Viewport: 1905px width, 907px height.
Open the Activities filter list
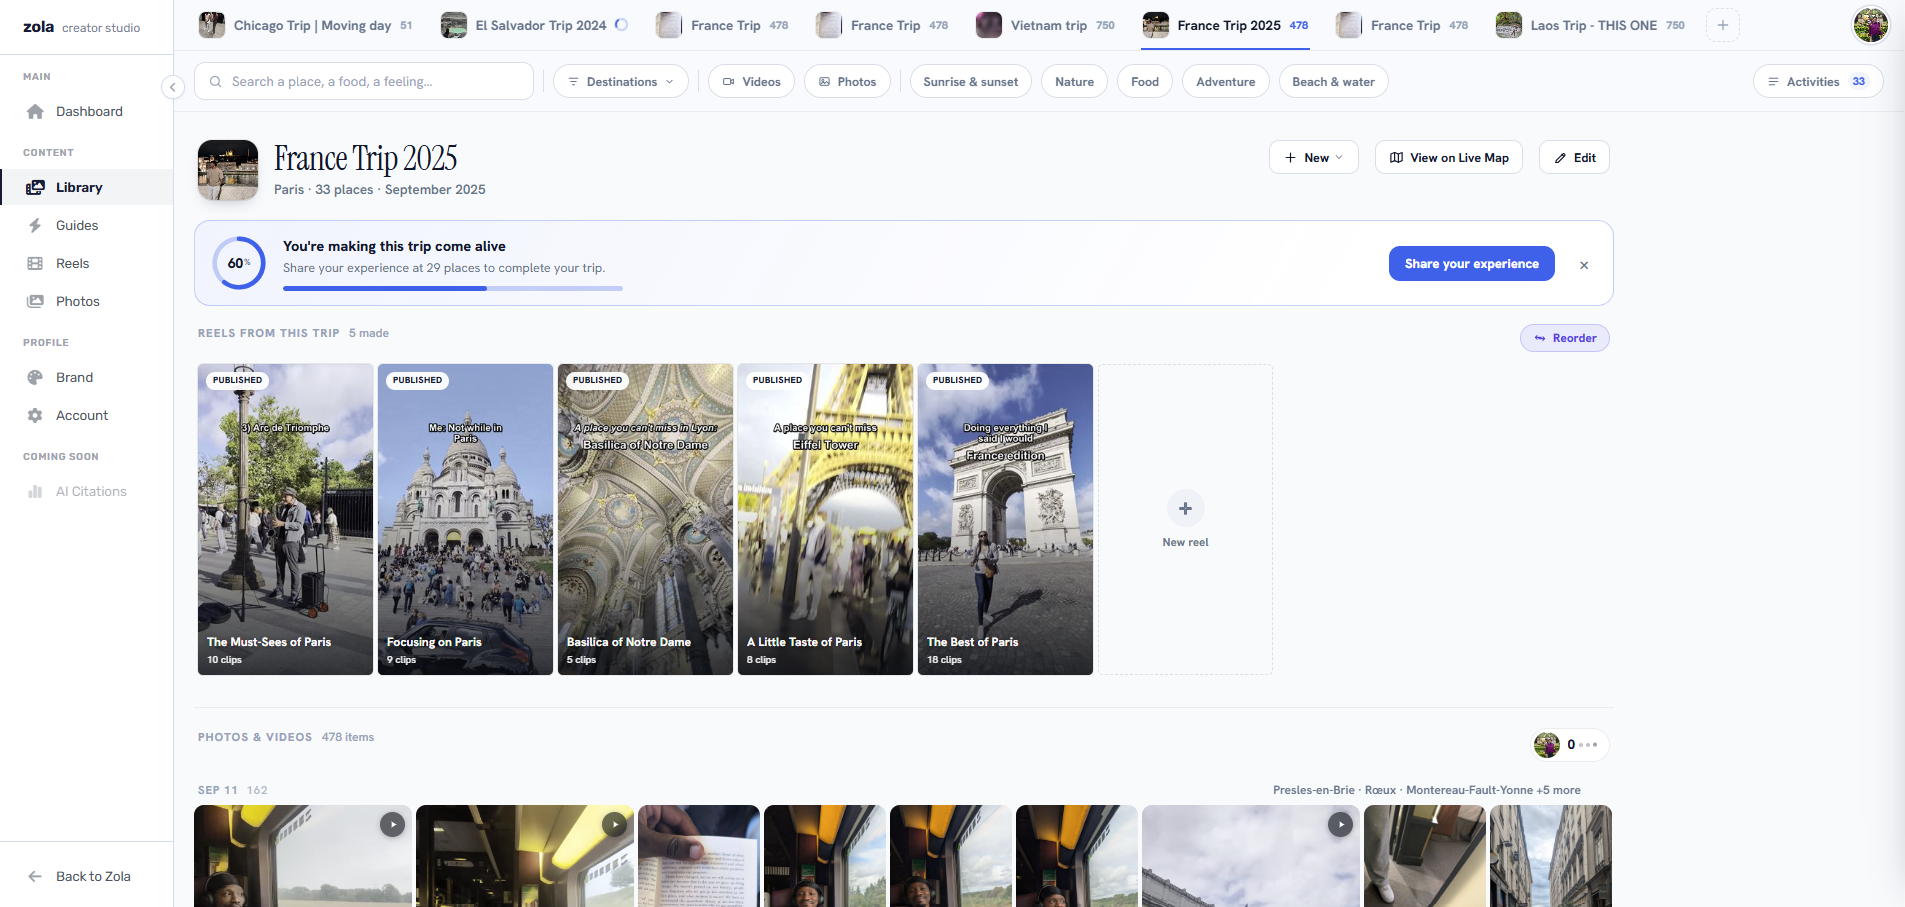[x=1818, y=82]
